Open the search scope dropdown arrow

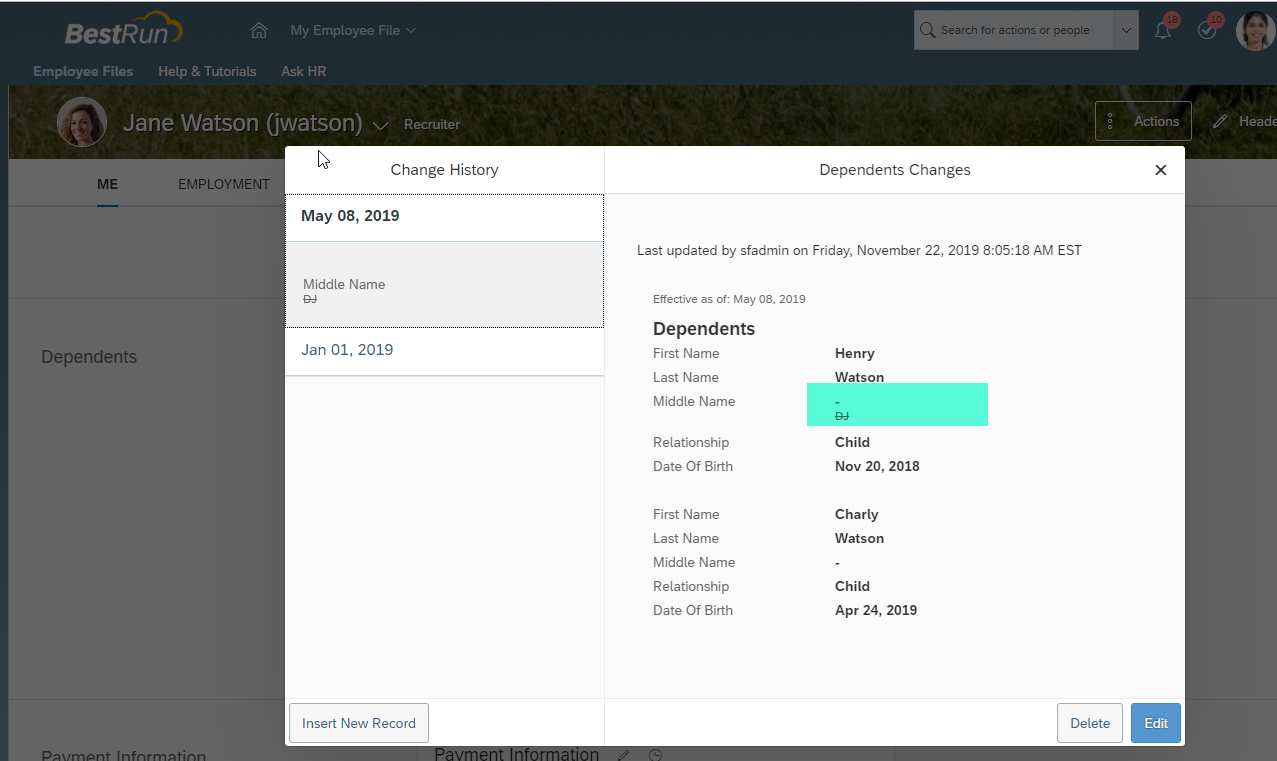[1127, 30]
